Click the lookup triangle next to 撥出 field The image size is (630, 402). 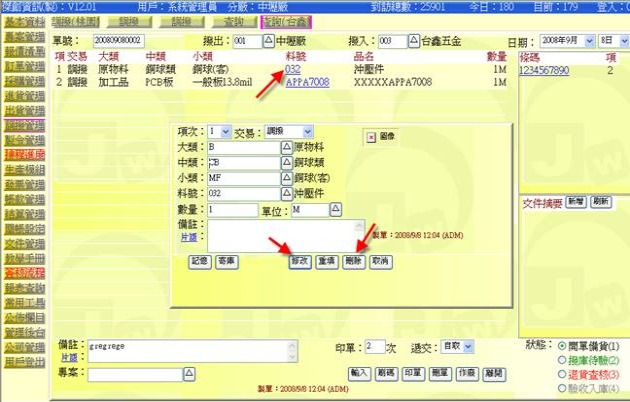[x=267, y=41]
